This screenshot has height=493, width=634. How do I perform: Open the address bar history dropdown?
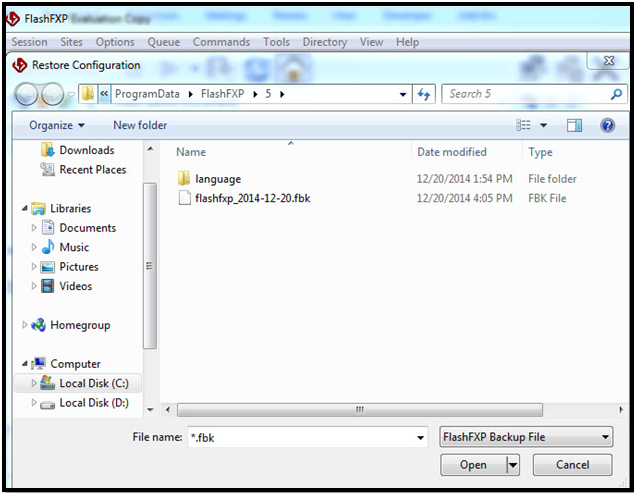point(403,95)
